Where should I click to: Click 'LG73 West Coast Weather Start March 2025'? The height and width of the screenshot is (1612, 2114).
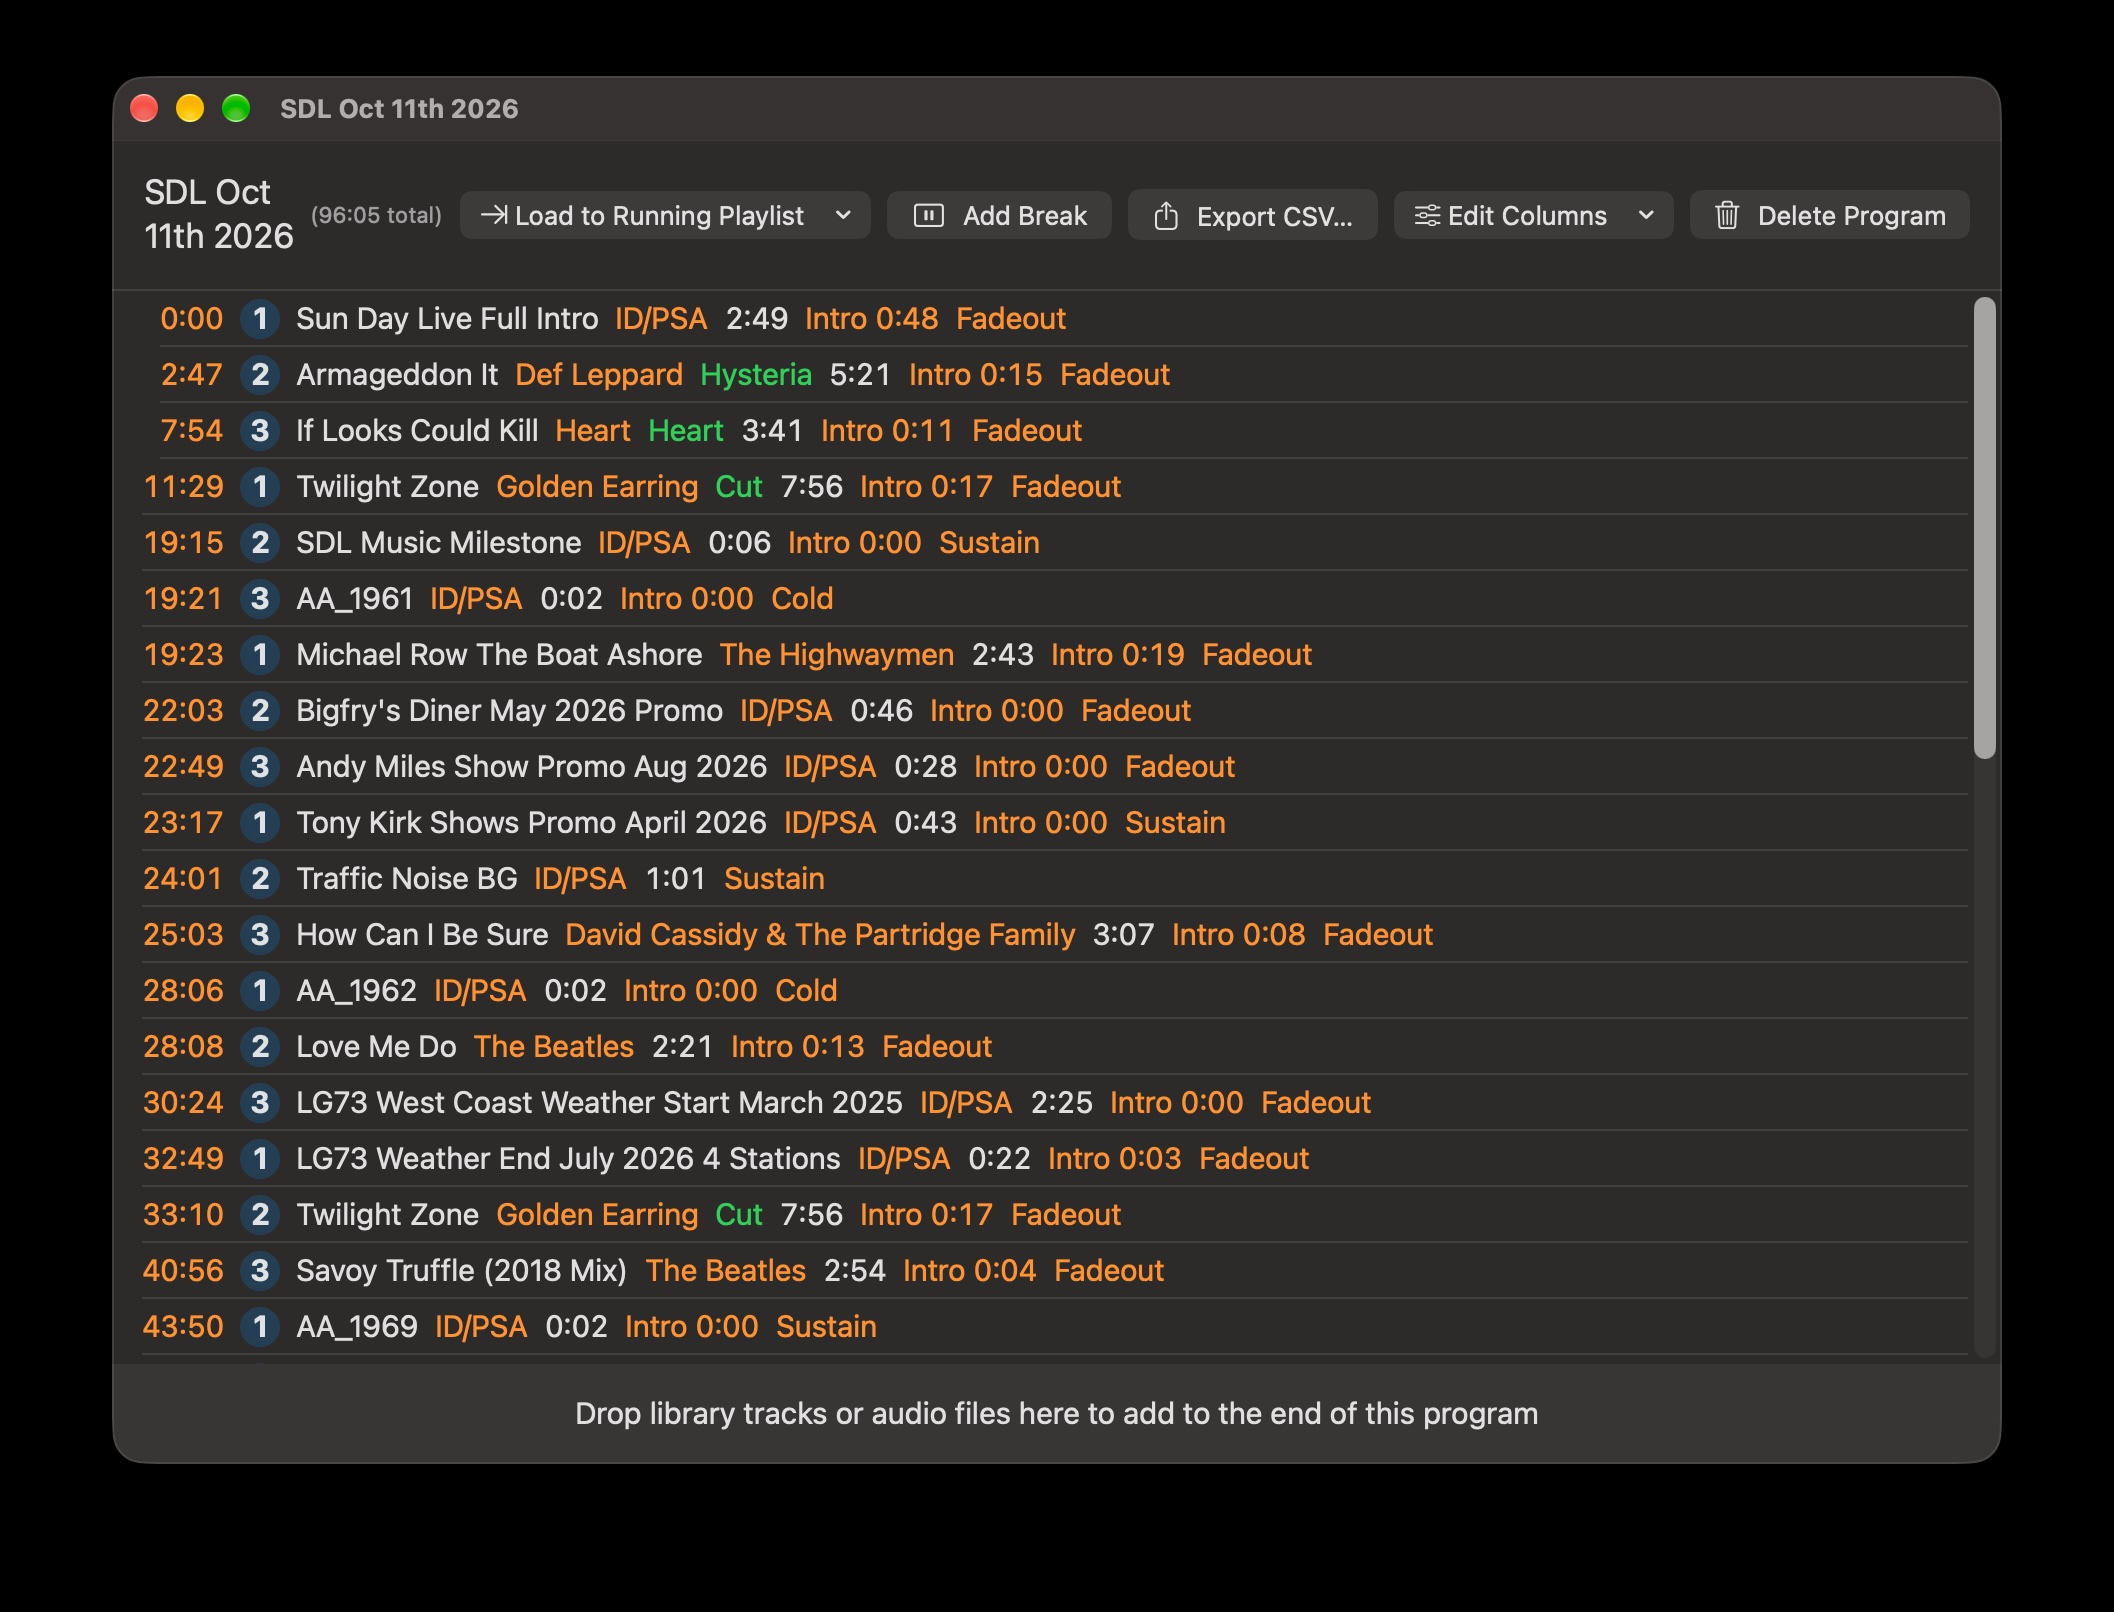(x=599, y=1103)
